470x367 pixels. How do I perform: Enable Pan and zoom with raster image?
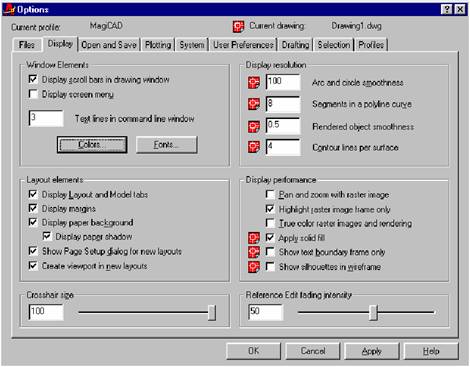[270, 194]
